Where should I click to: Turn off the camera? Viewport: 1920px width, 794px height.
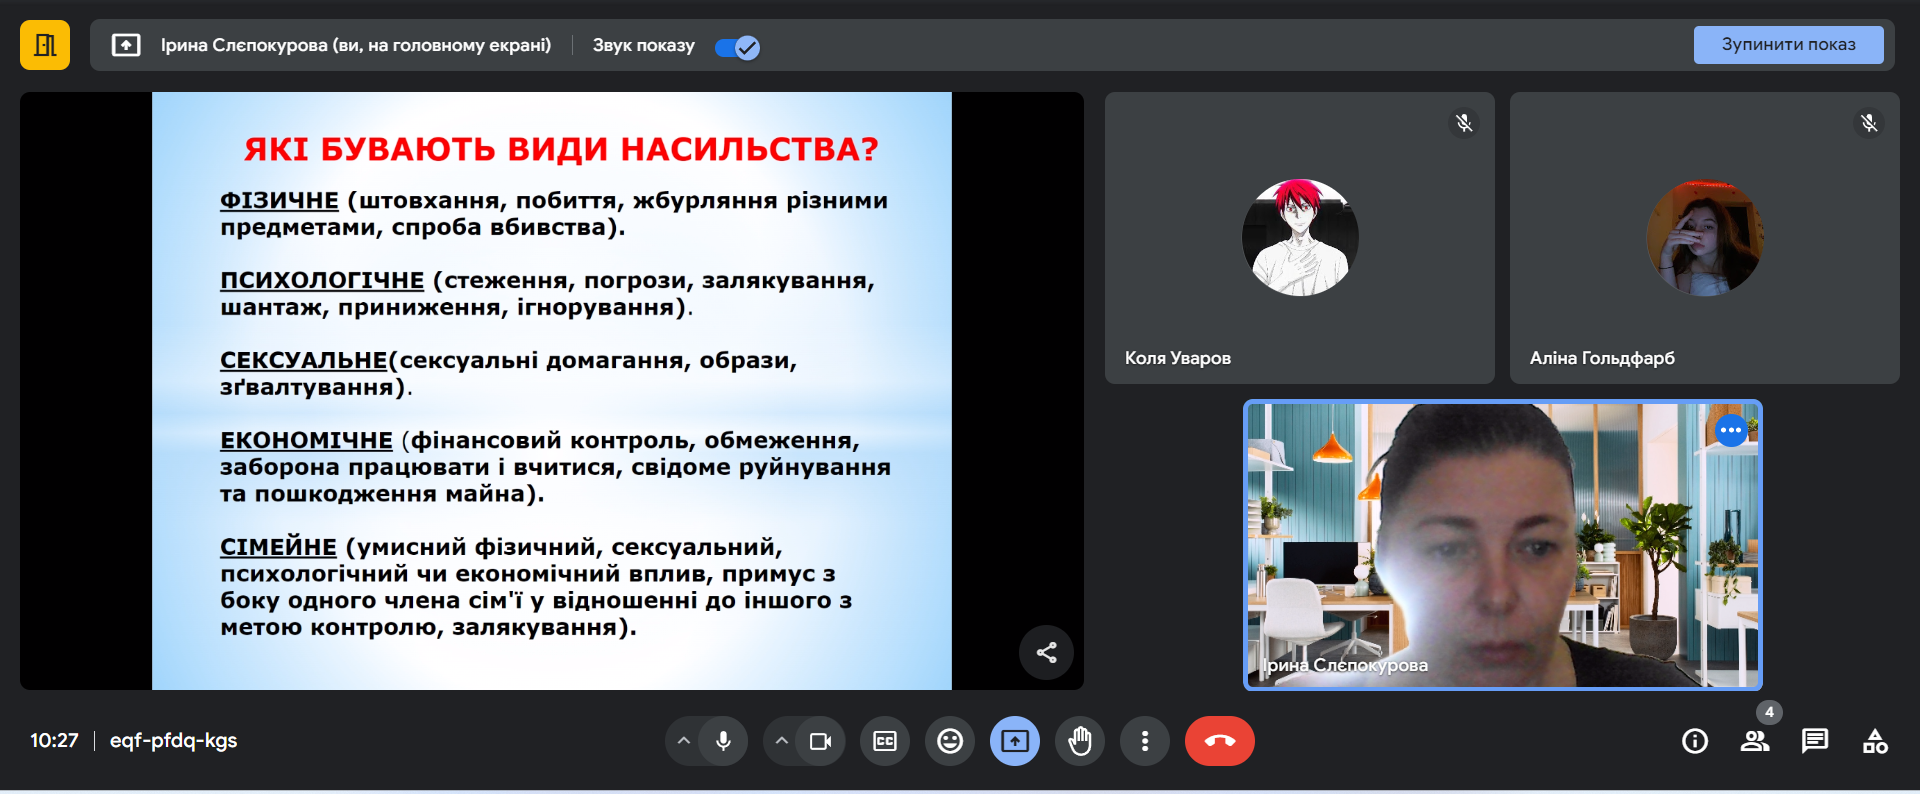[x=821, y=741]
